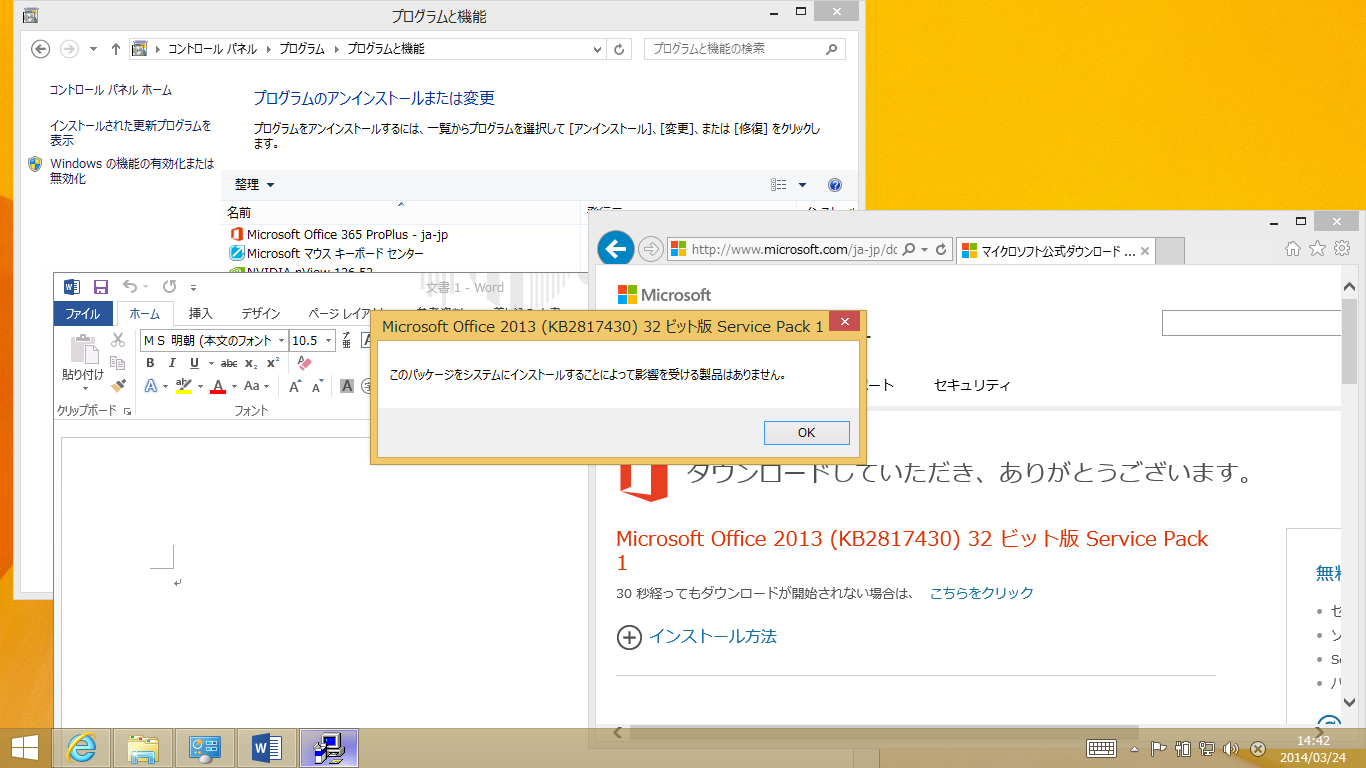Click Back arrow in Internet Explorer
1366x768 pixels.
616,249
